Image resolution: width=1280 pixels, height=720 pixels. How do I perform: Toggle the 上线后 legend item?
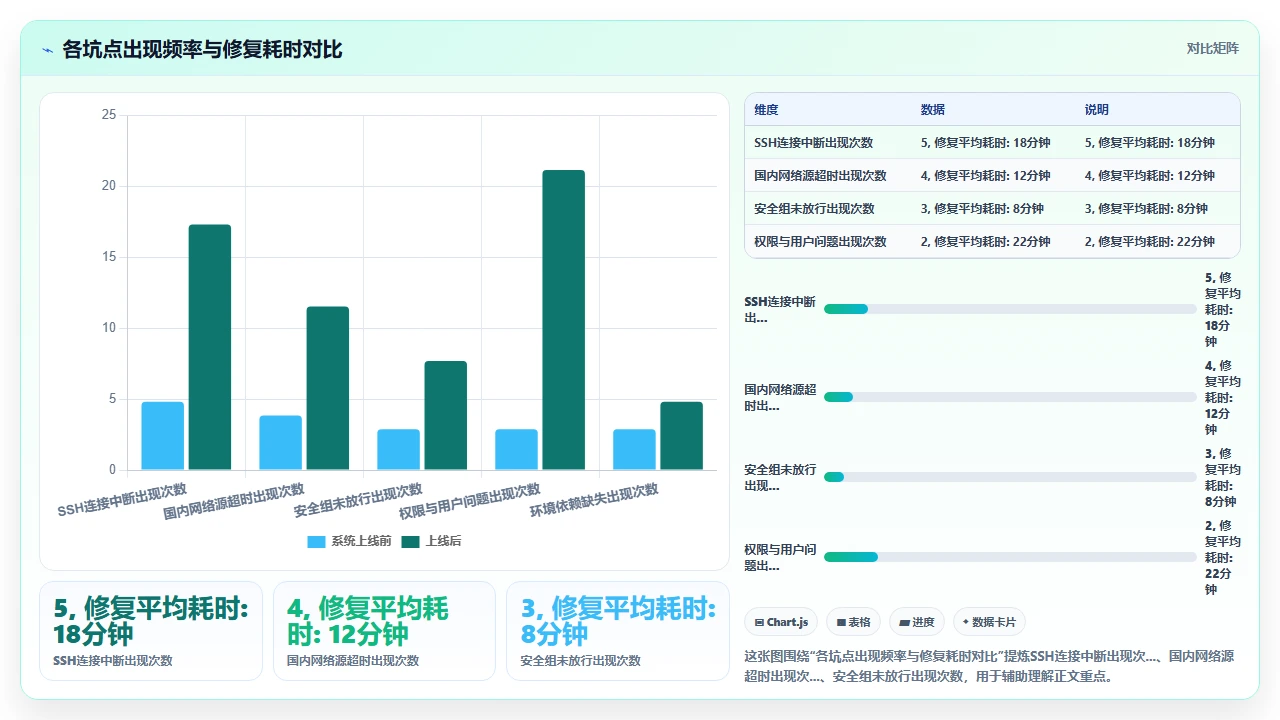pos(431,541)
